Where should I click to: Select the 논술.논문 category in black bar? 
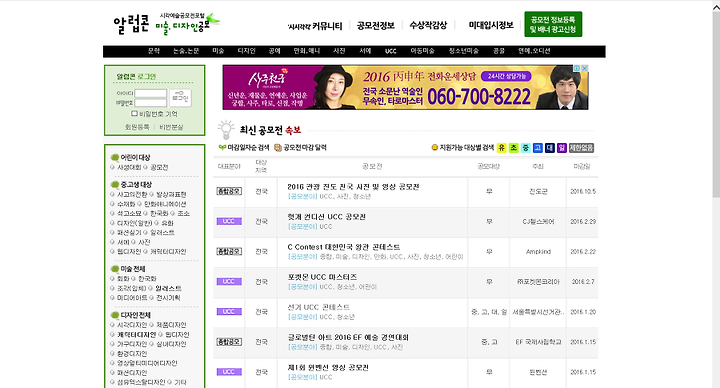pos(186,51)
